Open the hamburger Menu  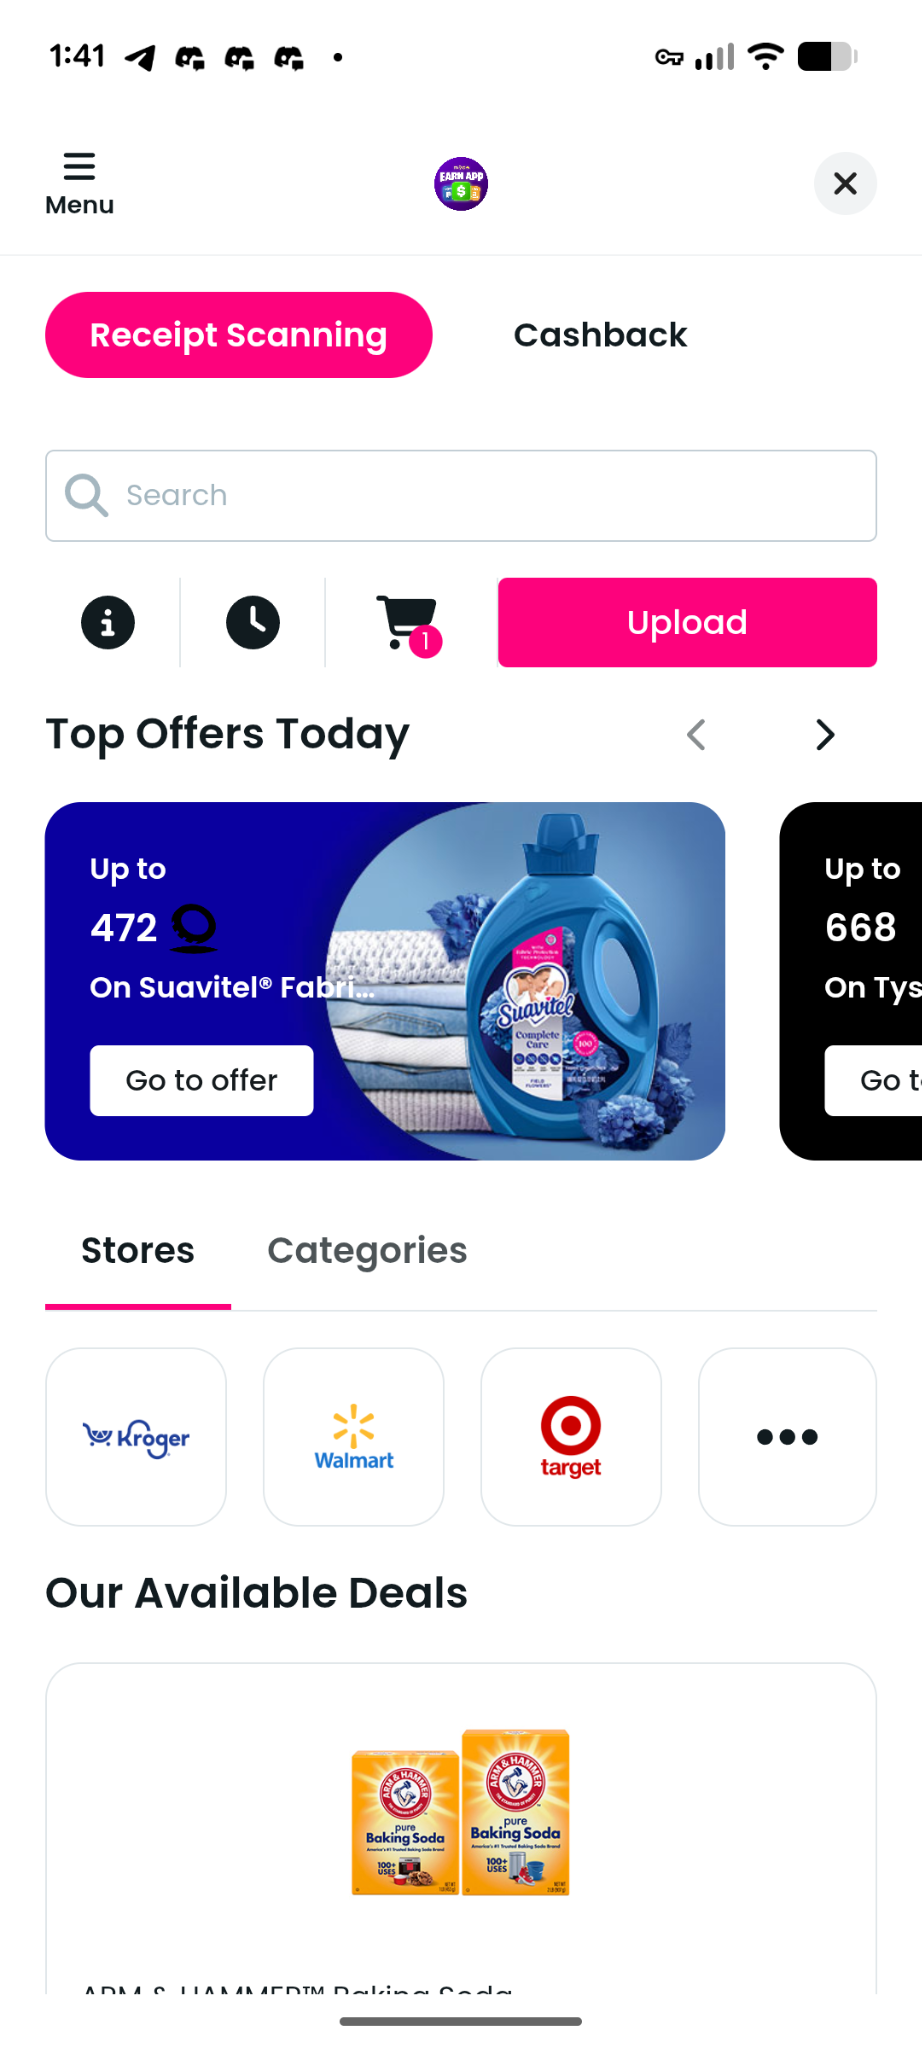point(79,184)
